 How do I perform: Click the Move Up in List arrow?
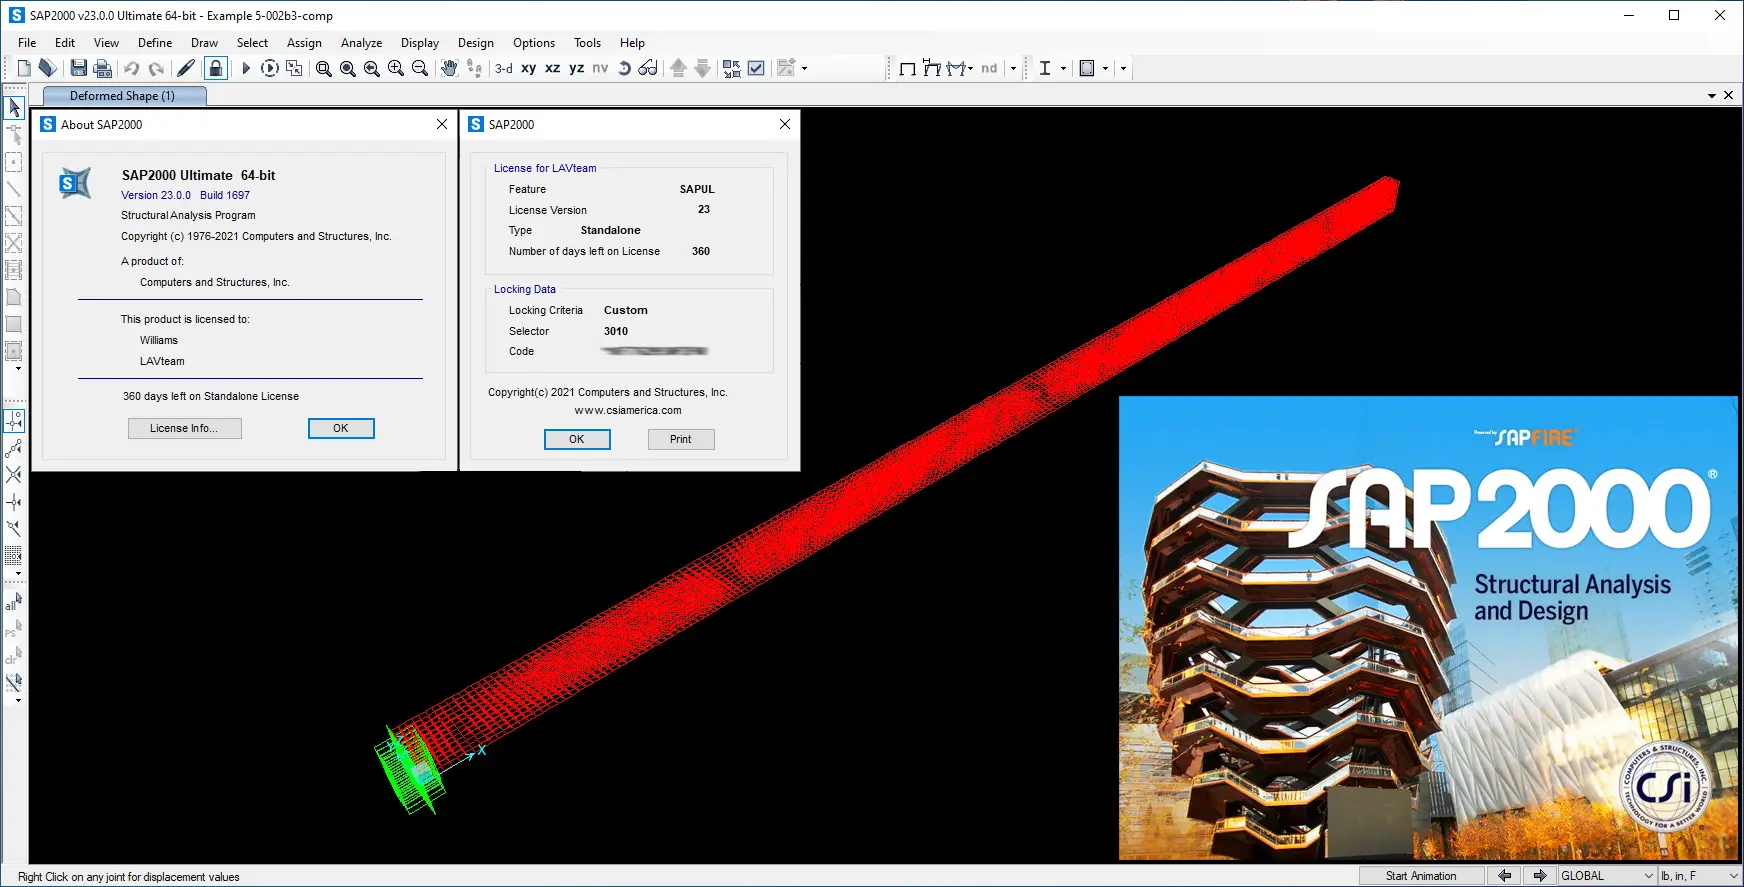(x=678, y=68)
